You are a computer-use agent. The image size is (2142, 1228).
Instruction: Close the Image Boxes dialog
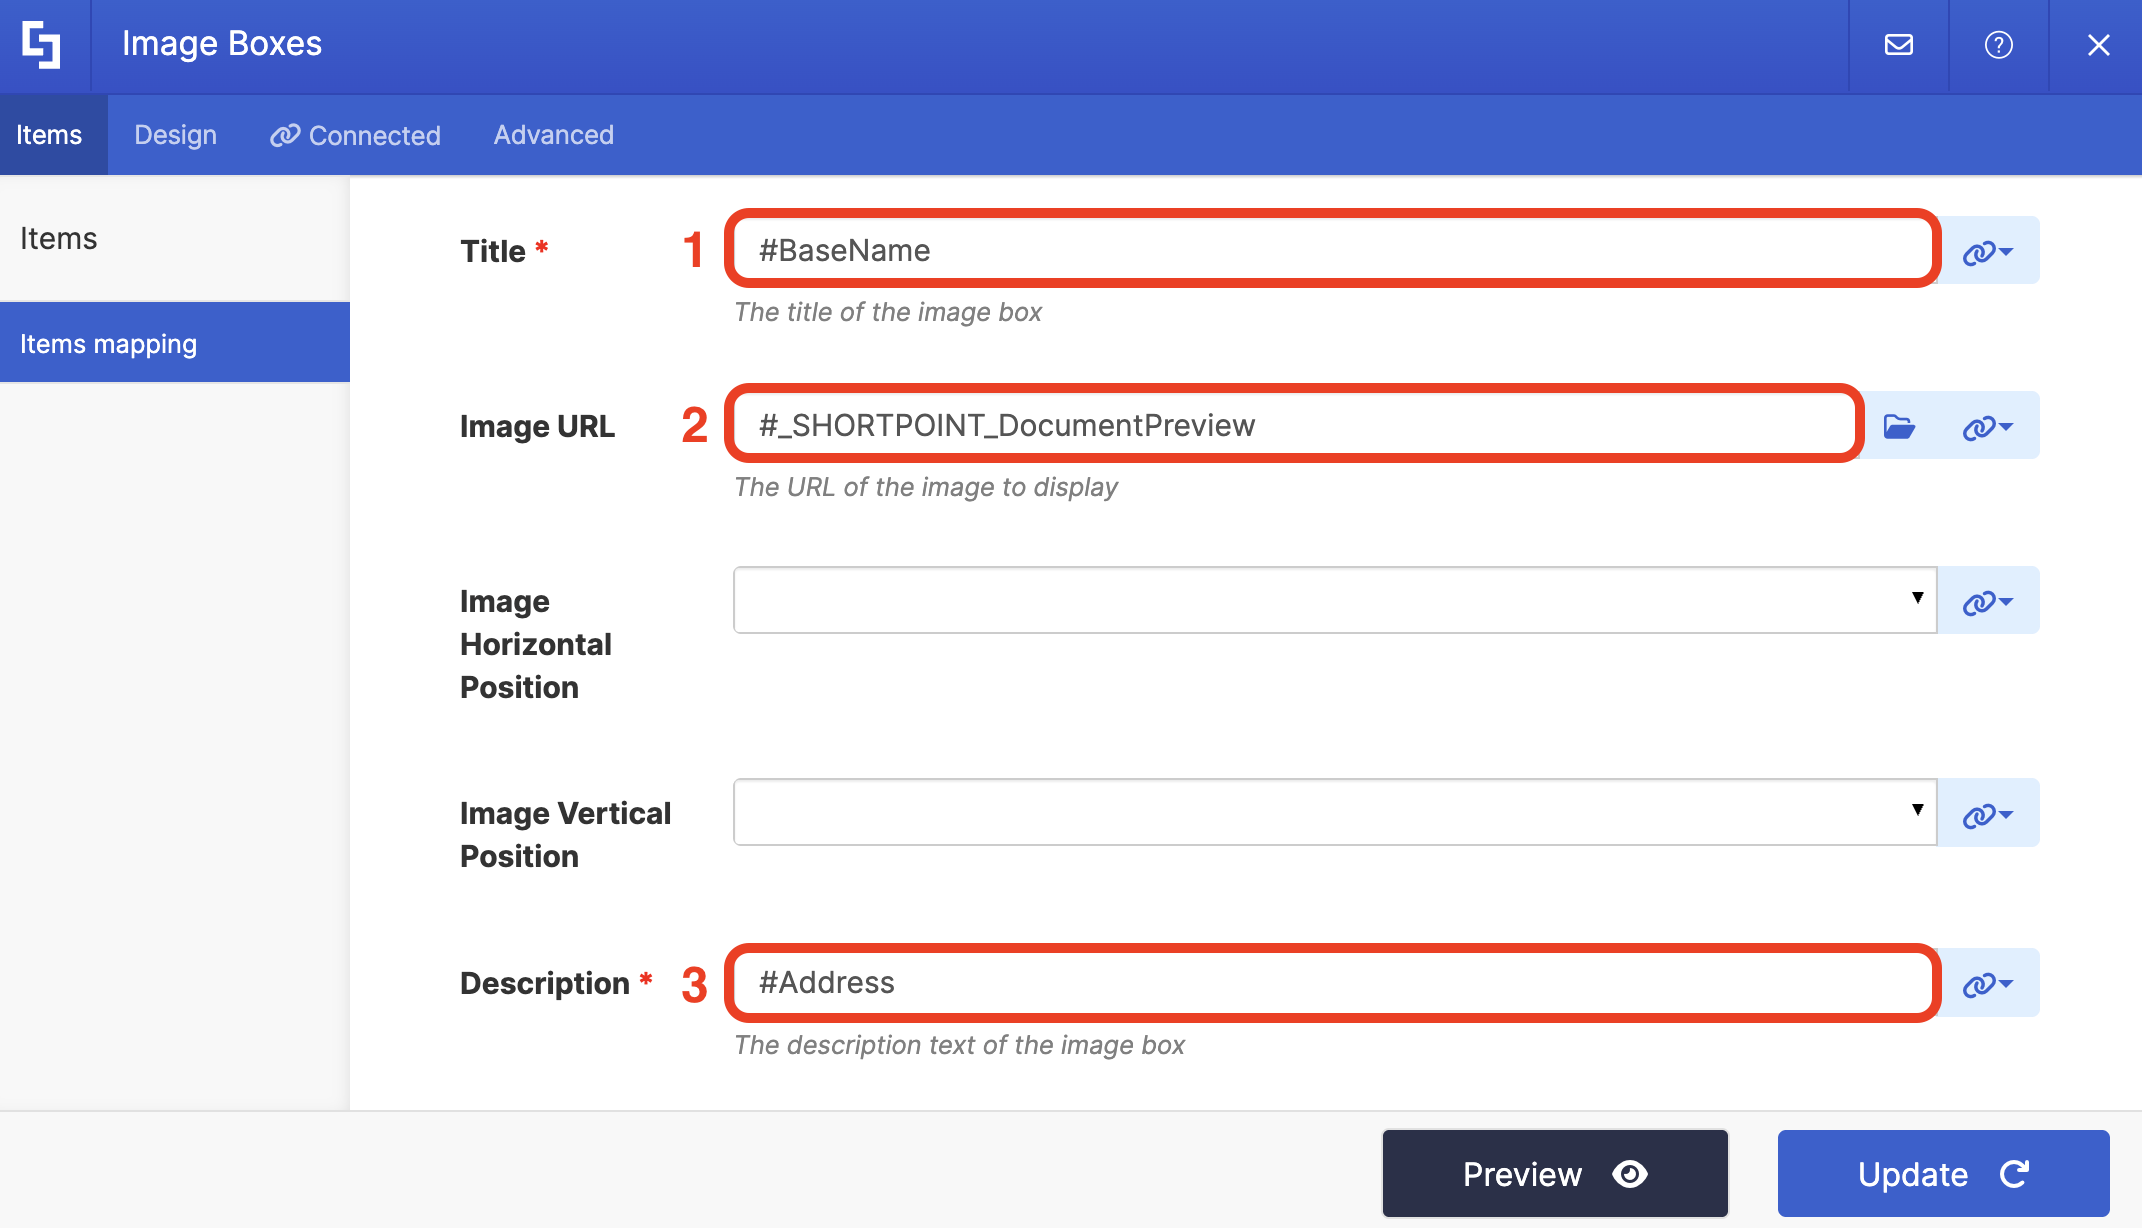pyautogui.click(x=2098, y=45)
